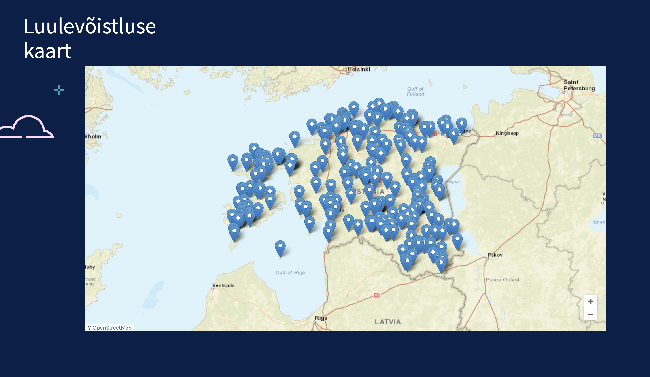Click the Kingisepp town label

pos(507,134)
